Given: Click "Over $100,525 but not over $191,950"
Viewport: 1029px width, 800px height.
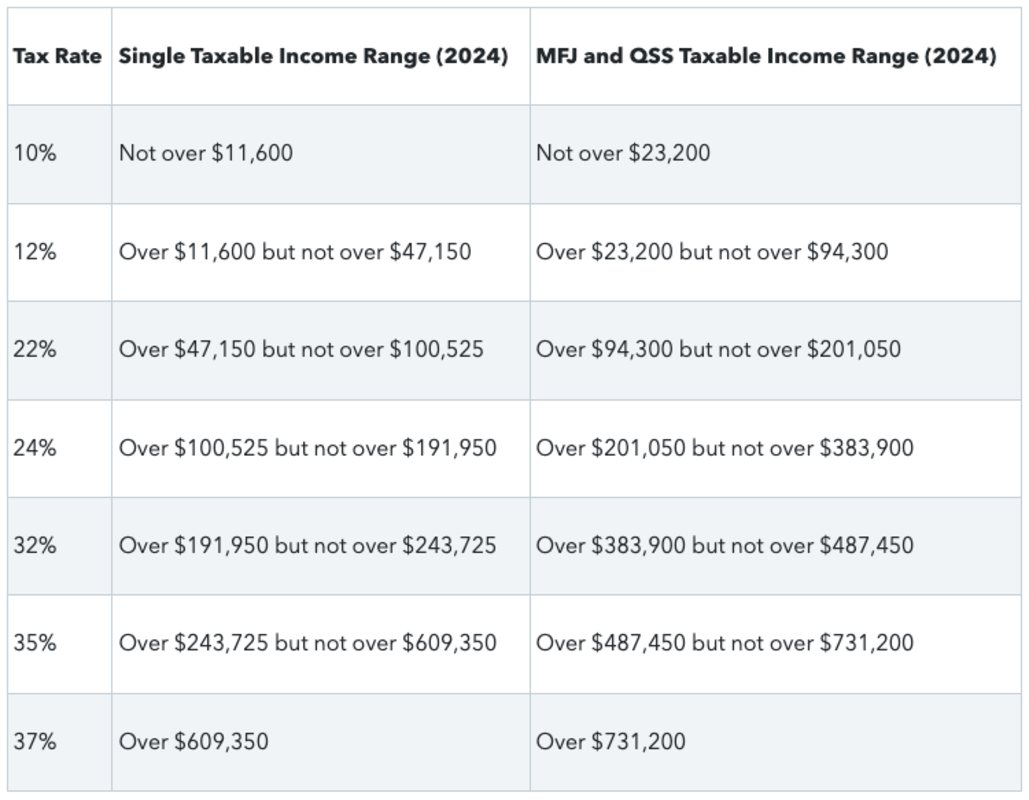Looking at the screenshot, I should point(308,447).
